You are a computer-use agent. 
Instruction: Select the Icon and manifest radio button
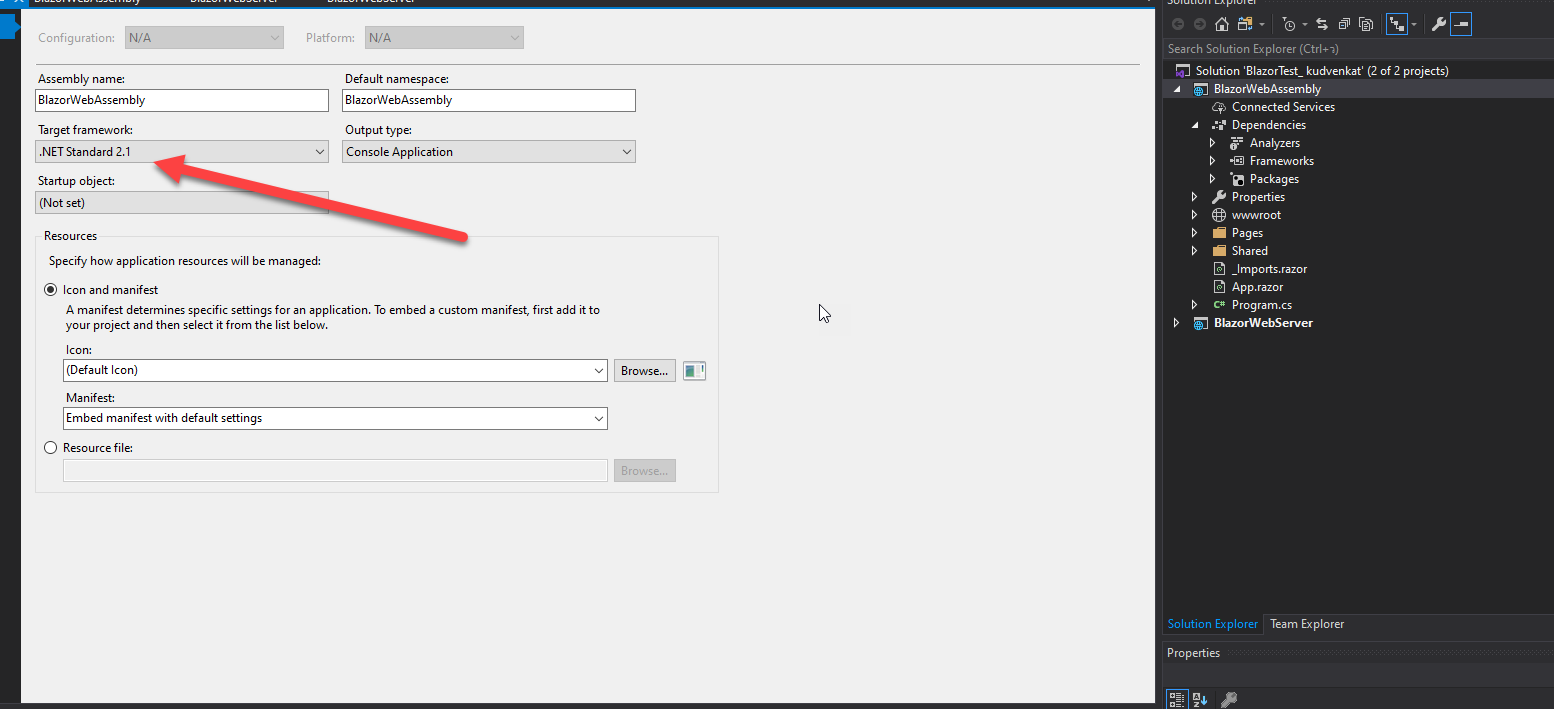pyautogui.click(x=50, y=289)
